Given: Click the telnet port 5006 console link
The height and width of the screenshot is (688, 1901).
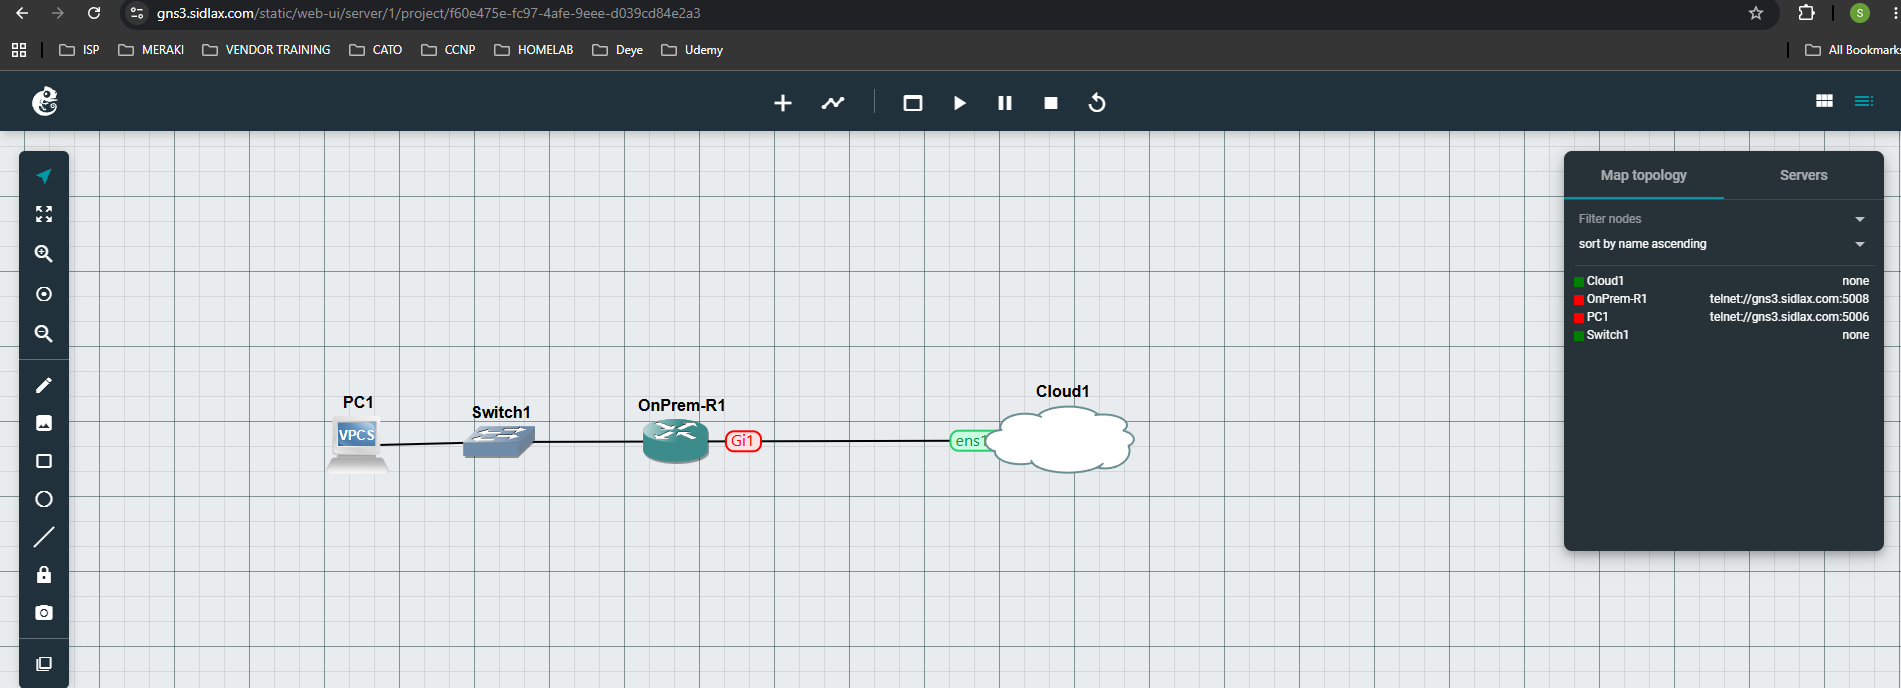Looking at the screenshot, I should coord(1789,317).
